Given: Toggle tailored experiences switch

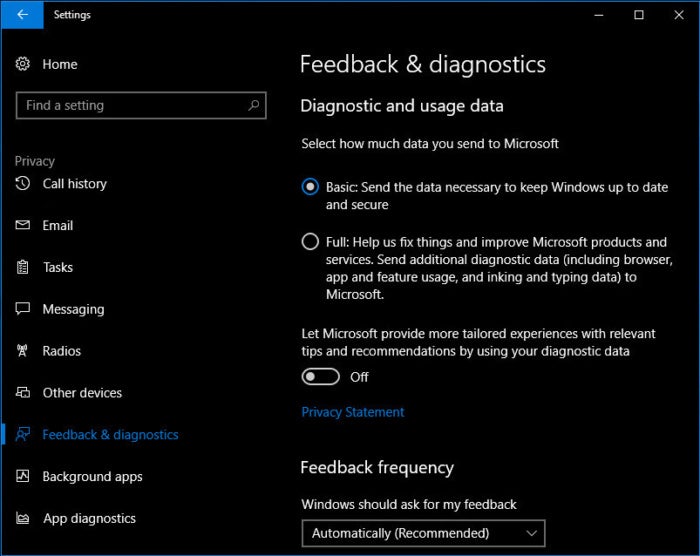Looking at the screenshot, I should click(321, 376).
